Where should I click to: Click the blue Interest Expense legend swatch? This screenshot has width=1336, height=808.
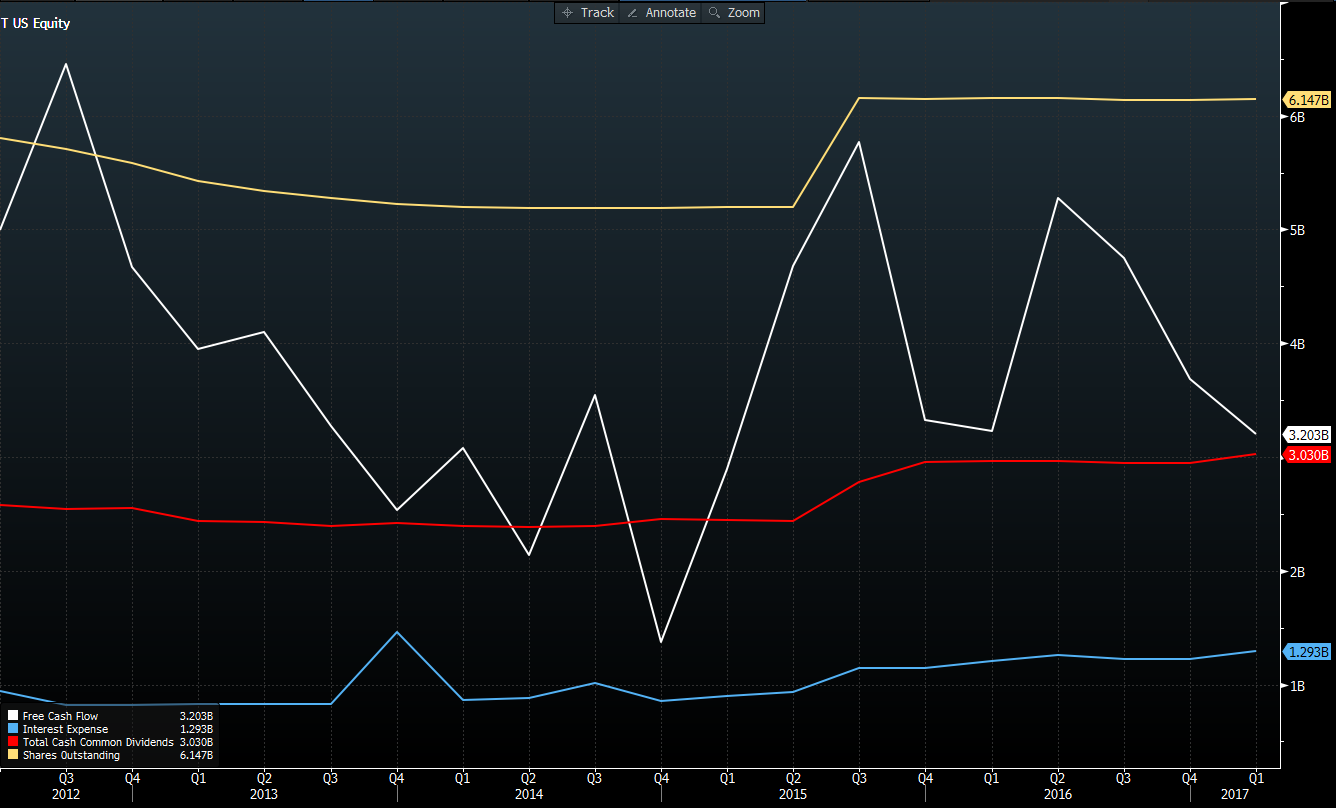tap(13, 729)
